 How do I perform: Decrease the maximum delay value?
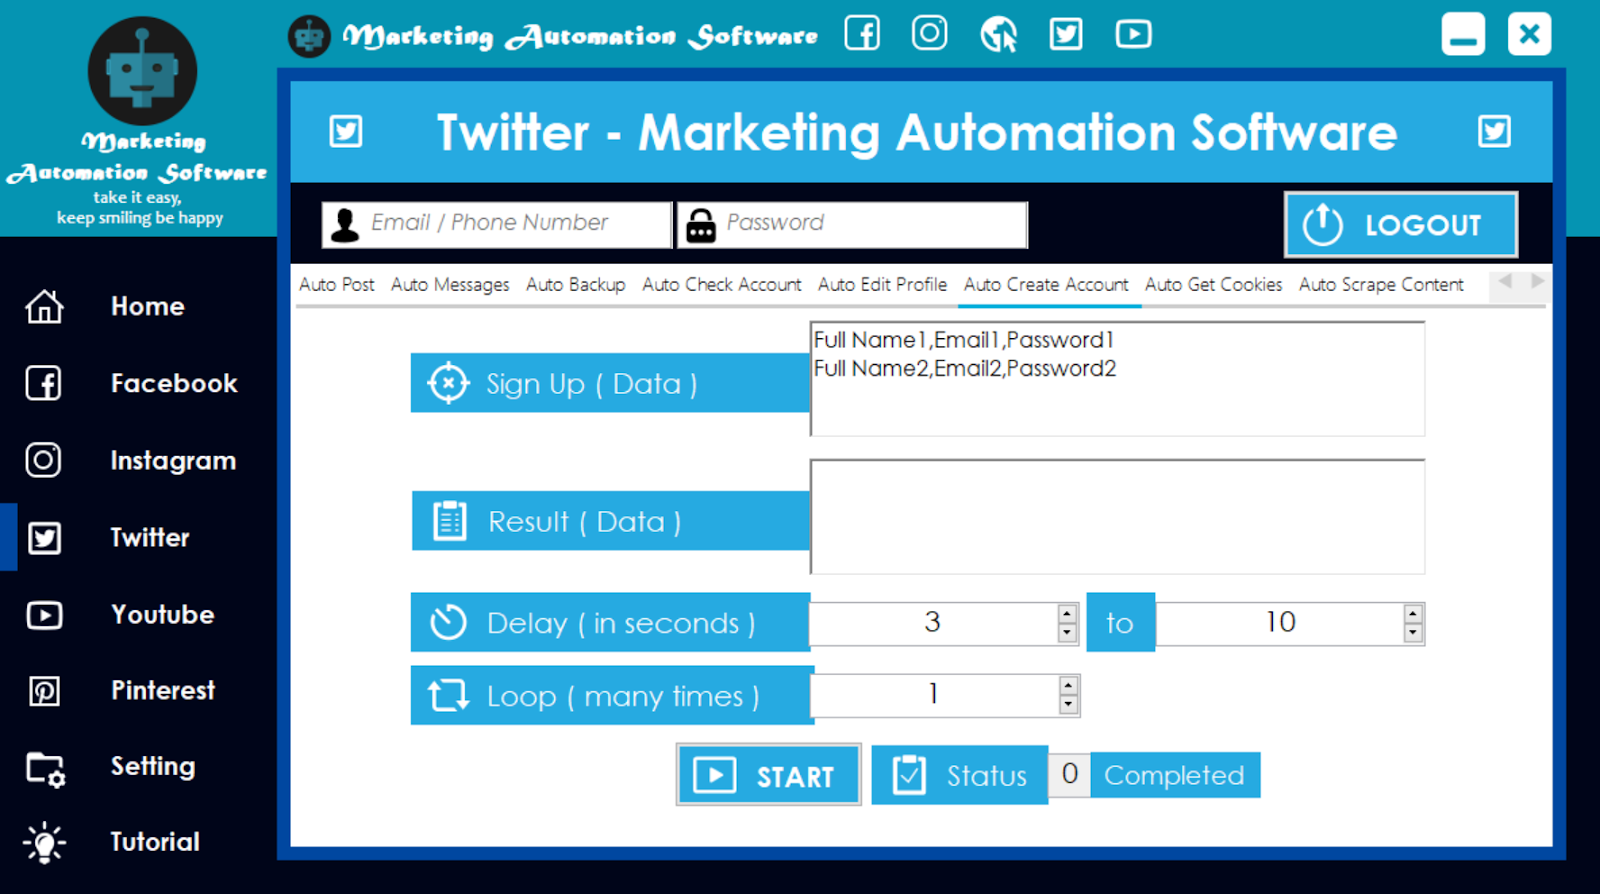[1413, 633]
